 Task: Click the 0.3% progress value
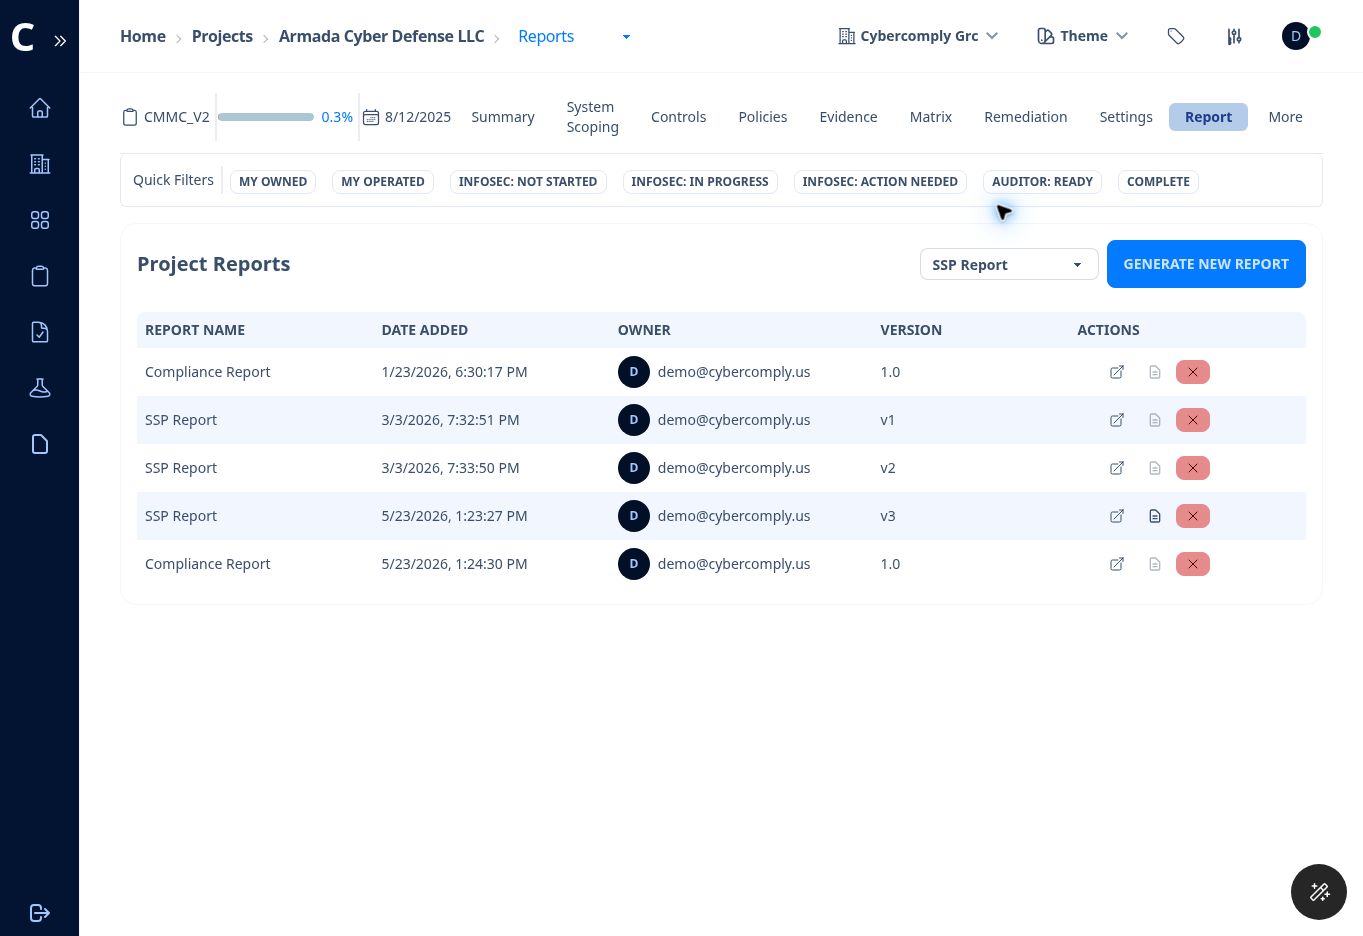point(337,117)
